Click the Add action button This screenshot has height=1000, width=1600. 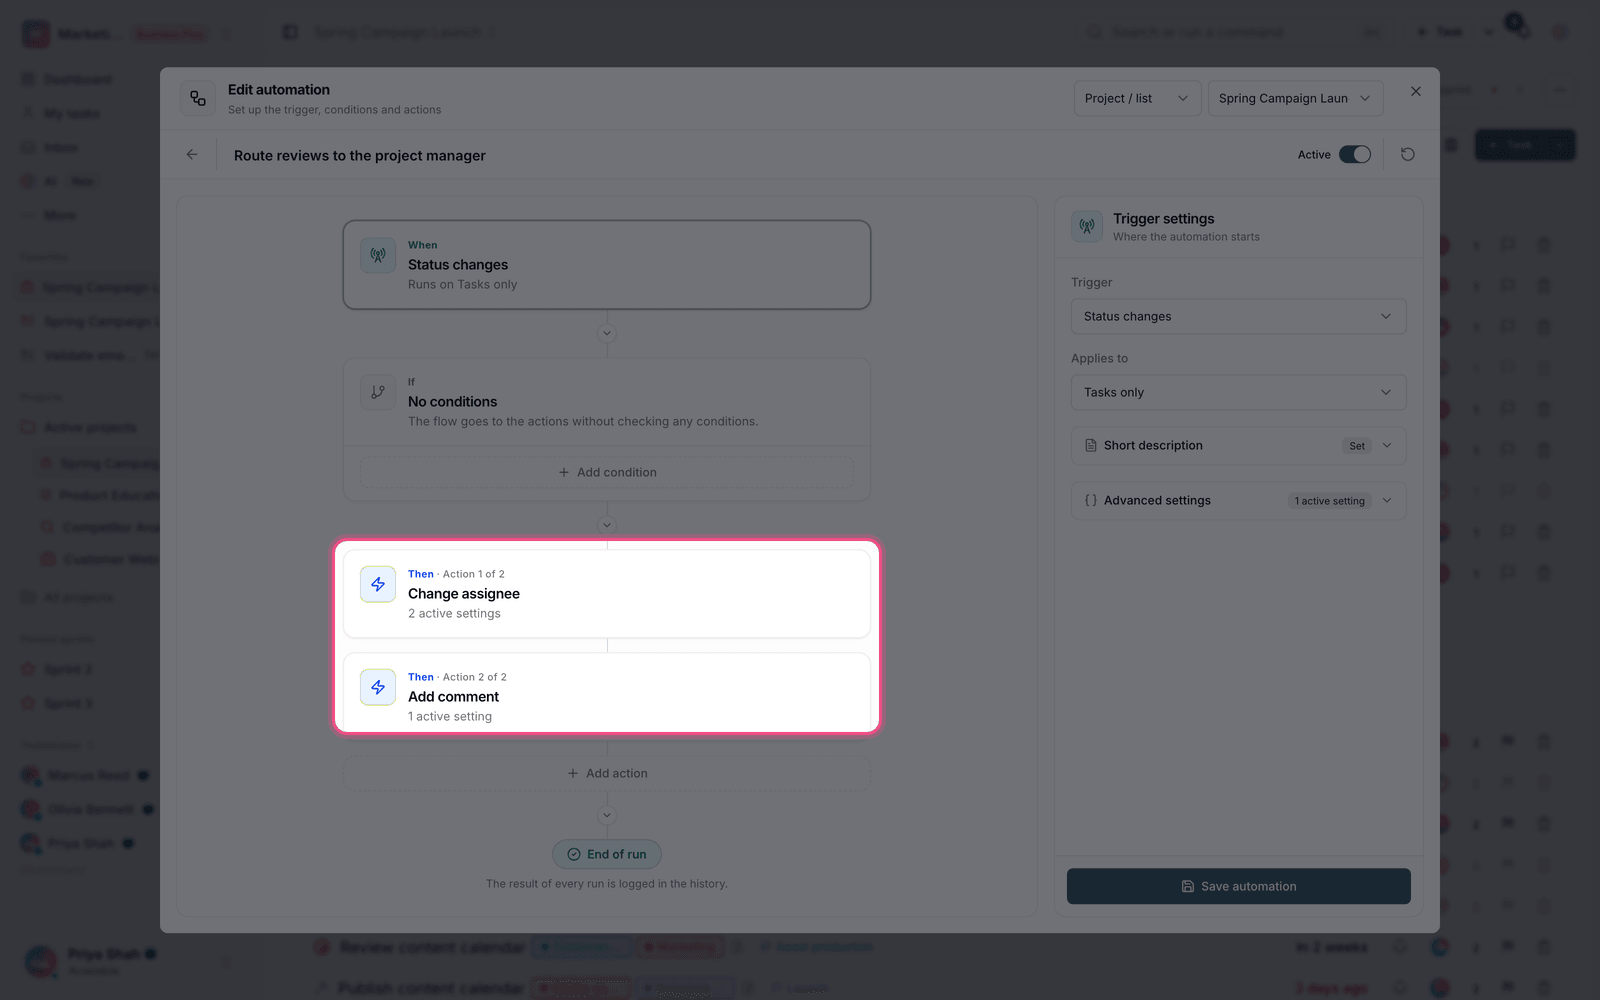click(607, 773)
